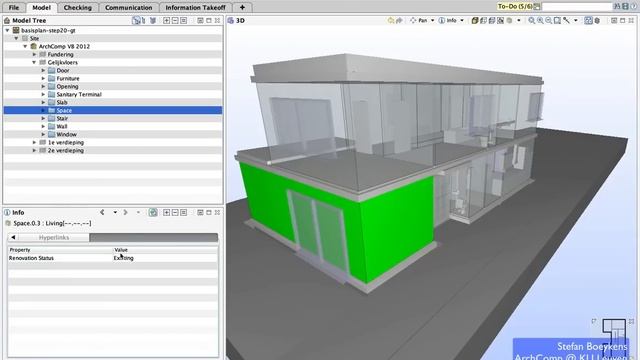Collapse all nodes in Model Tree
This screenshot has width=640, height=360.
click(x=175, y=20)
